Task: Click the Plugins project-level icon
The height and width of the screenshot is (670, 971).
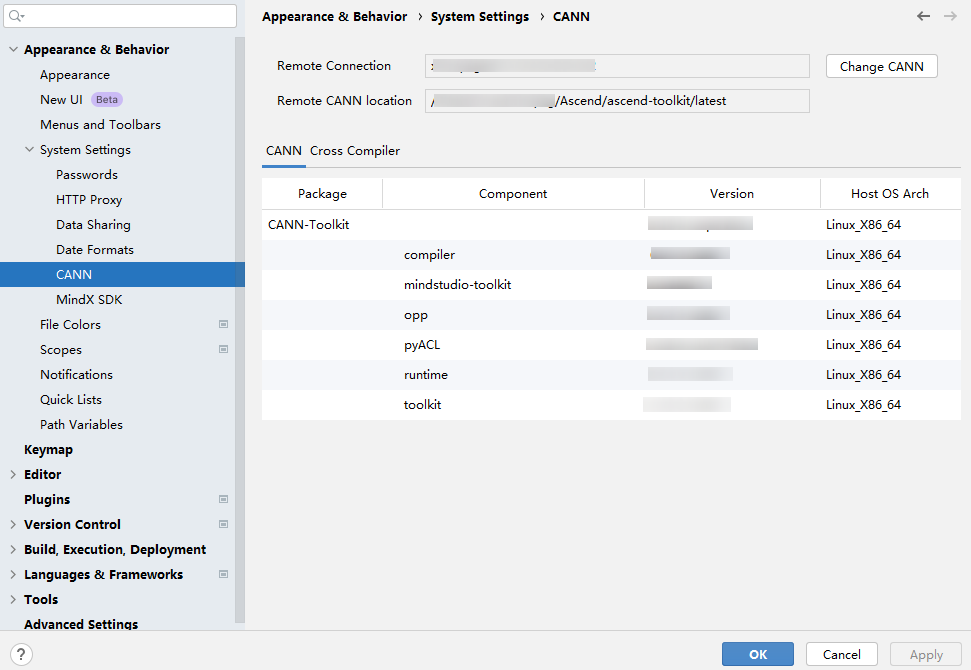Action: click(224, 499)
